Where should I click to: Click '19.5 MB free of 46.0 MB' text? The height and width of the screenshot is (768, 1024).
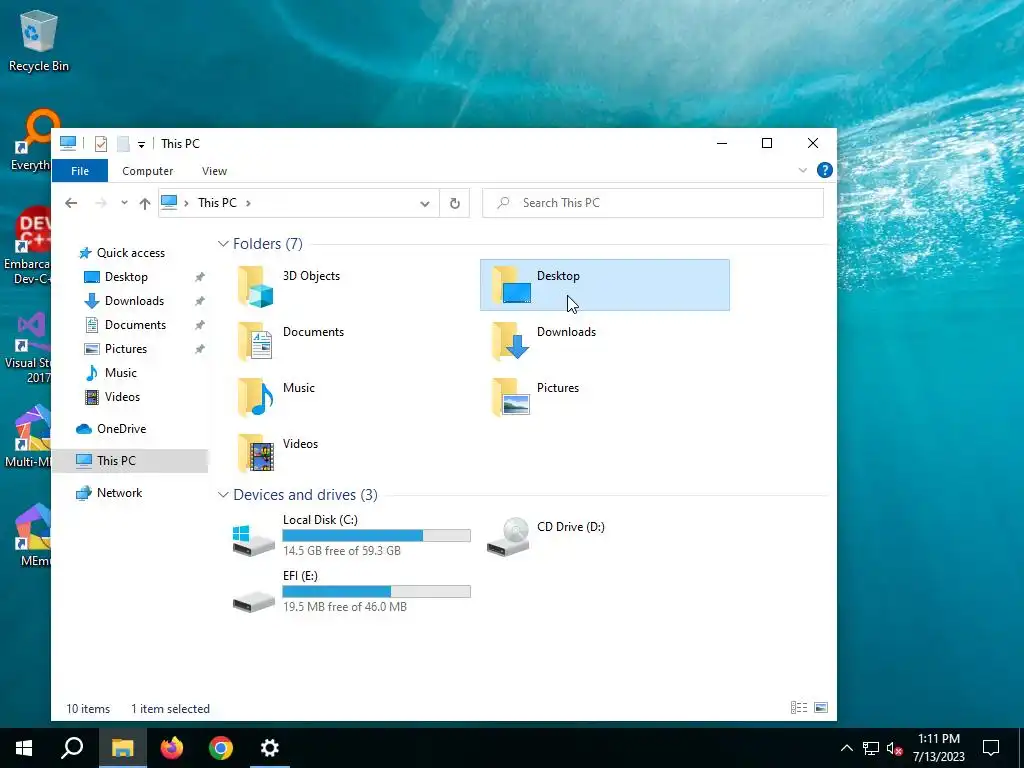tap(344, 607)
